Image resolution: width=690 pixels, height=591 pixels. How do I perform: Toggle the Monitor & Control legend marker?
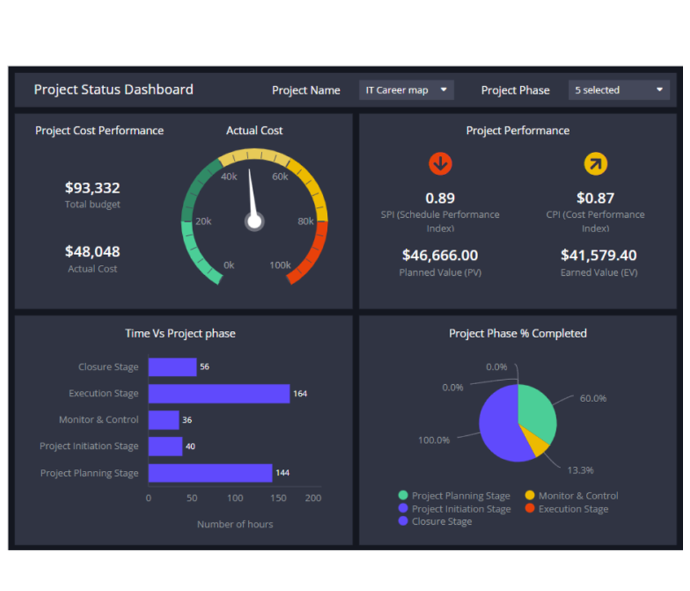tap(530, 496)
